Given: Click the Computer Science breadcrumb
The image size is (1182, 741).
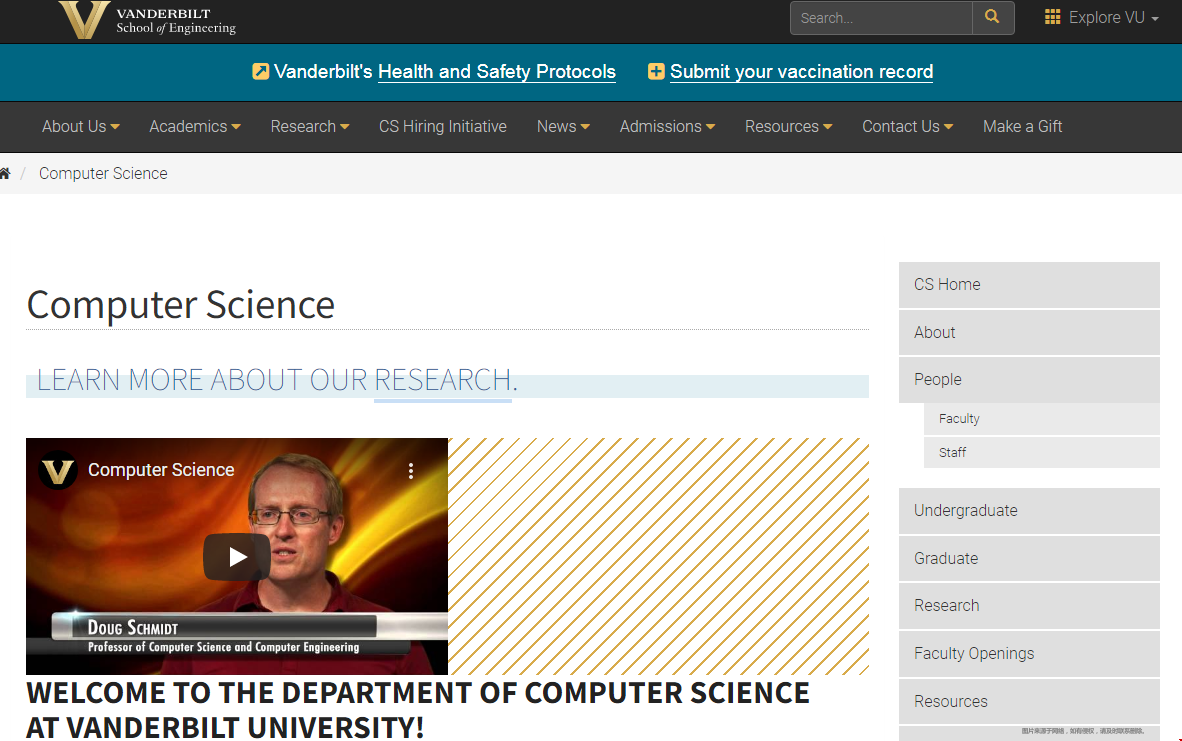Looking at the screenshot, I should click(103, 173).
